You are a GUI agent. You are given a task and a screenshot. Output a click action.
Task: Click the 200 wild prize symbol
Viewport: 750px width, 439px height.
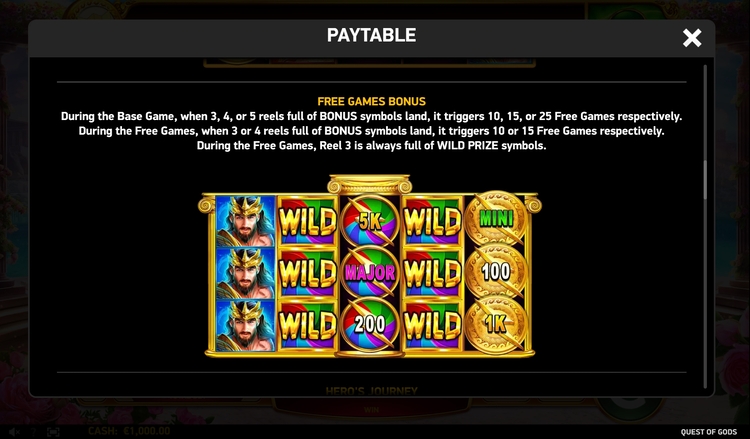(x=370, y=324)
